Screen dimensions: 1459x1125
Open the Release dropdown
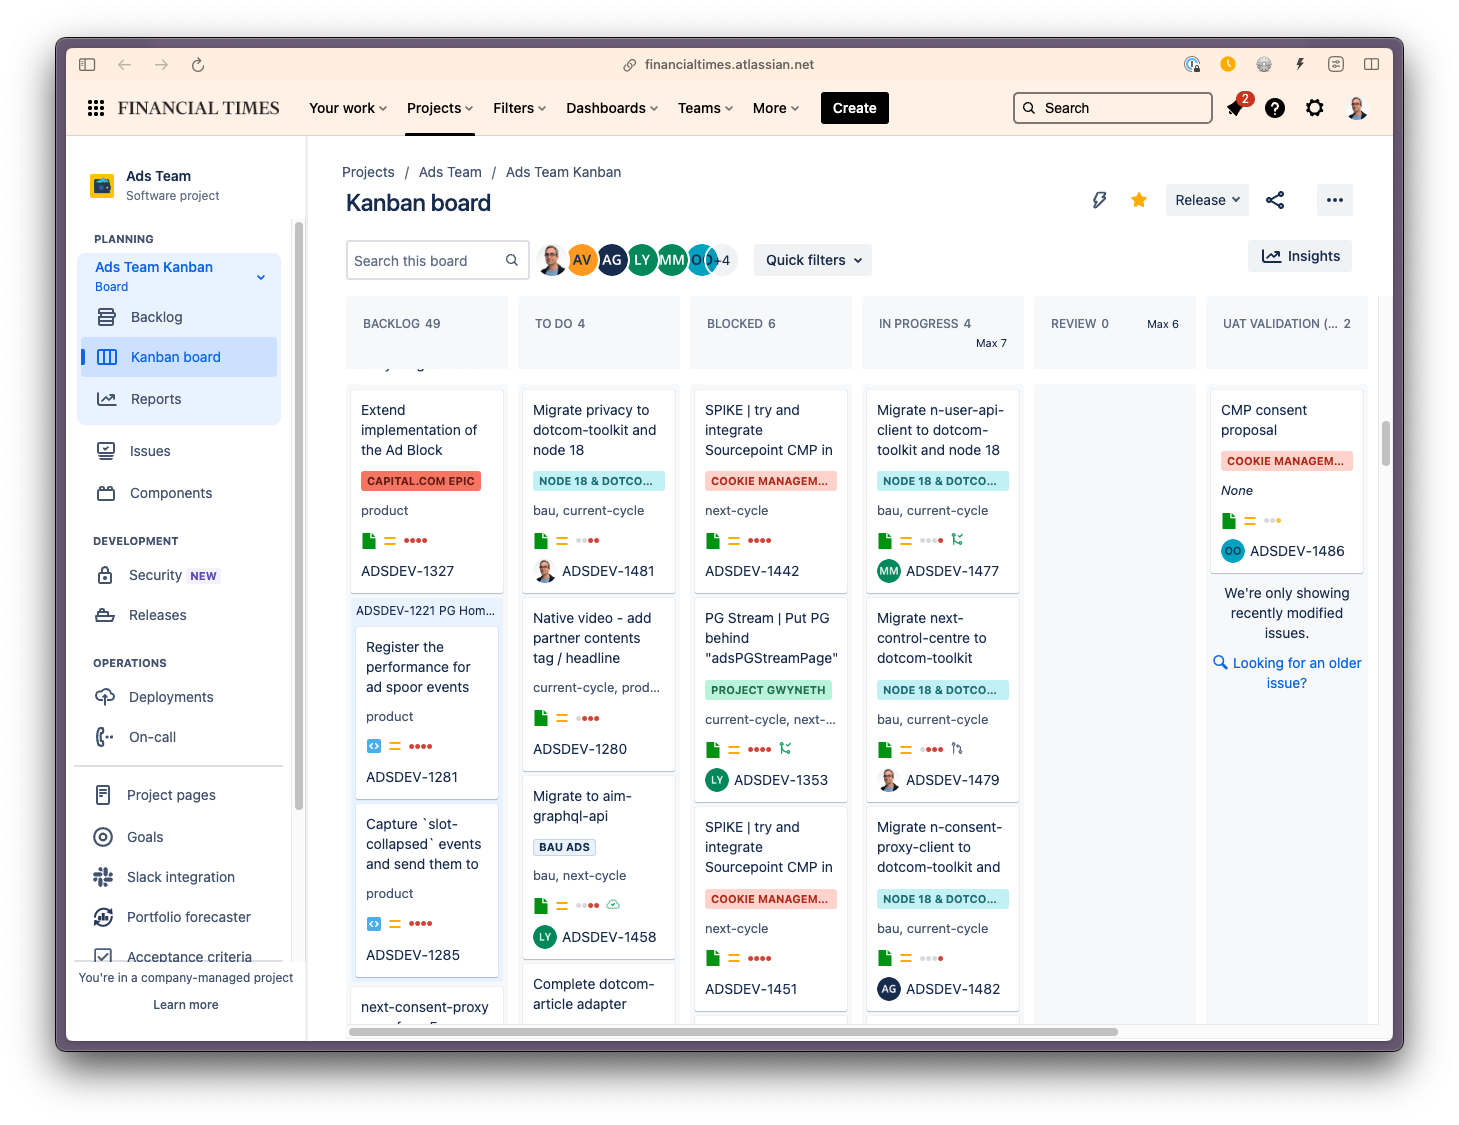(1207, 200)
